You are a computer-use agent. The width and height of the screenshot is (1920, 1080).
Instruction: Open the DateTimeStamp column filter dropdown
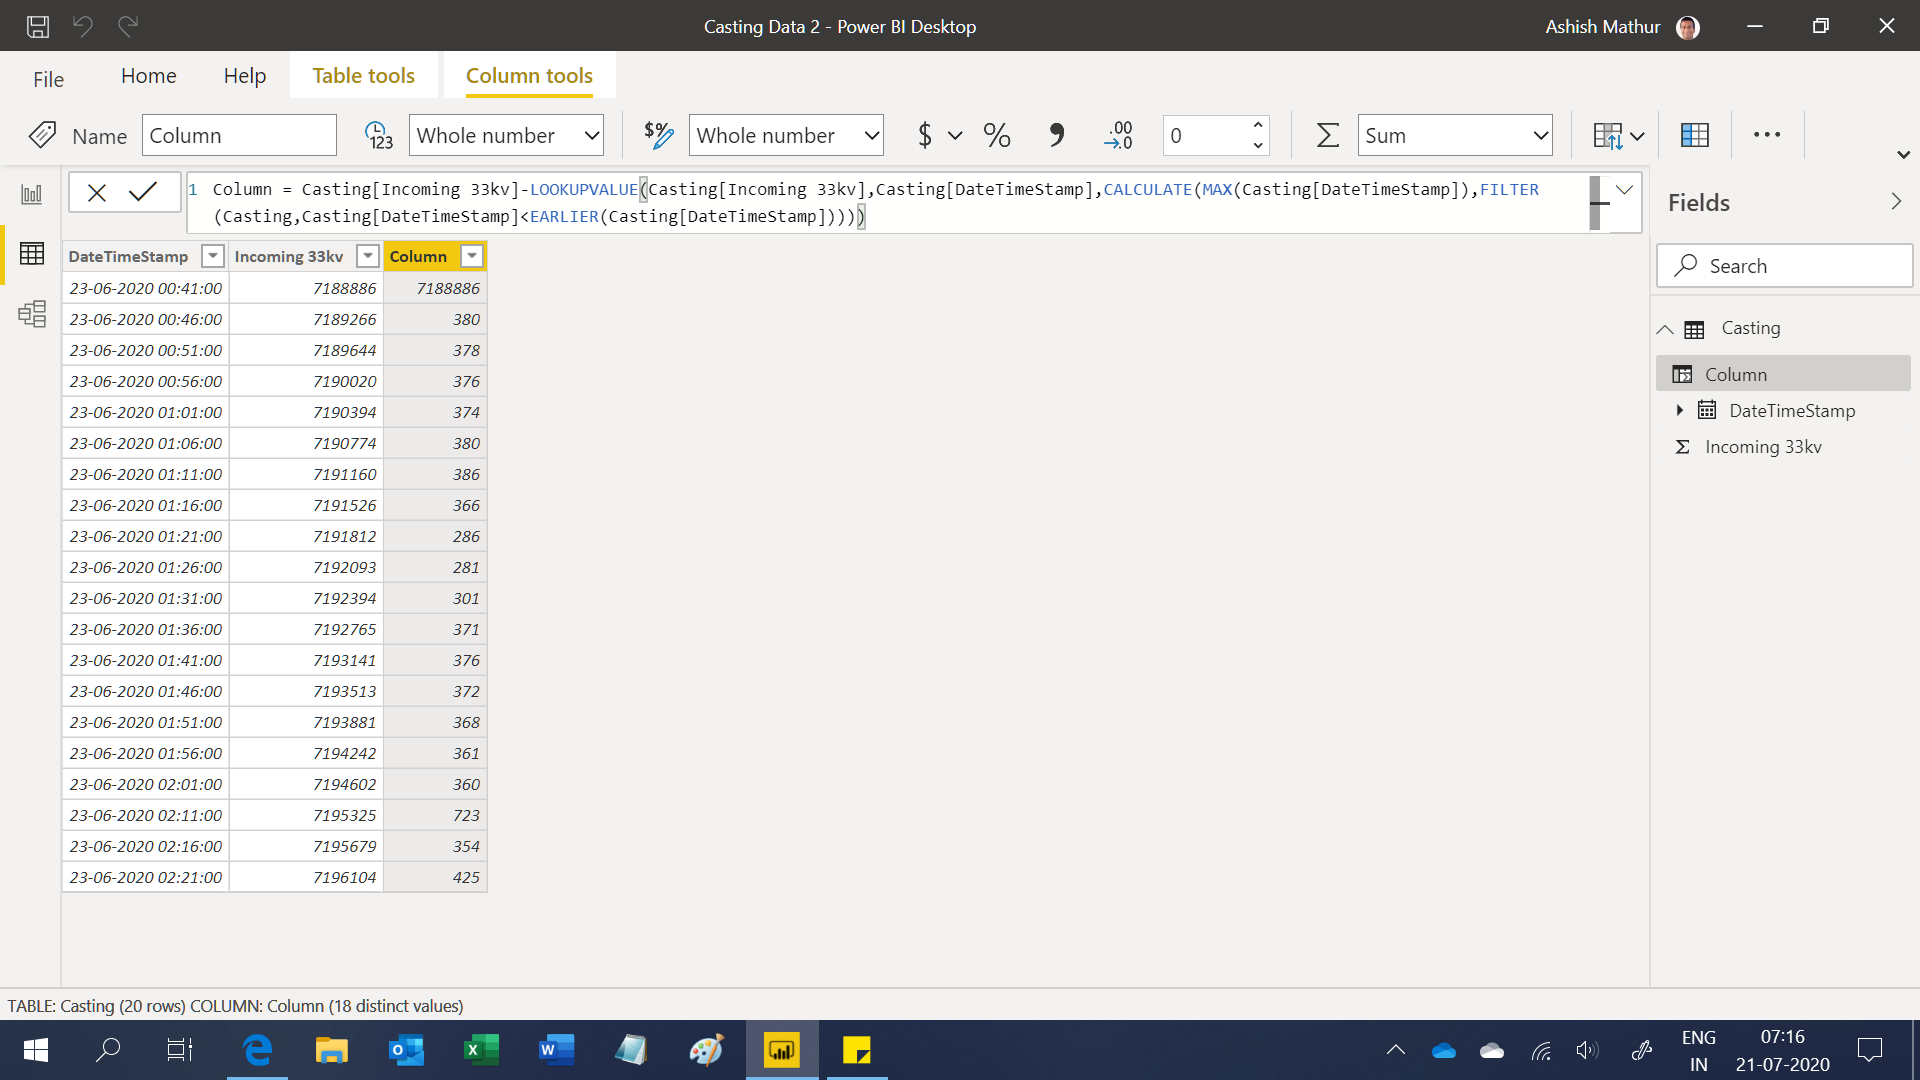click(212, 257)
